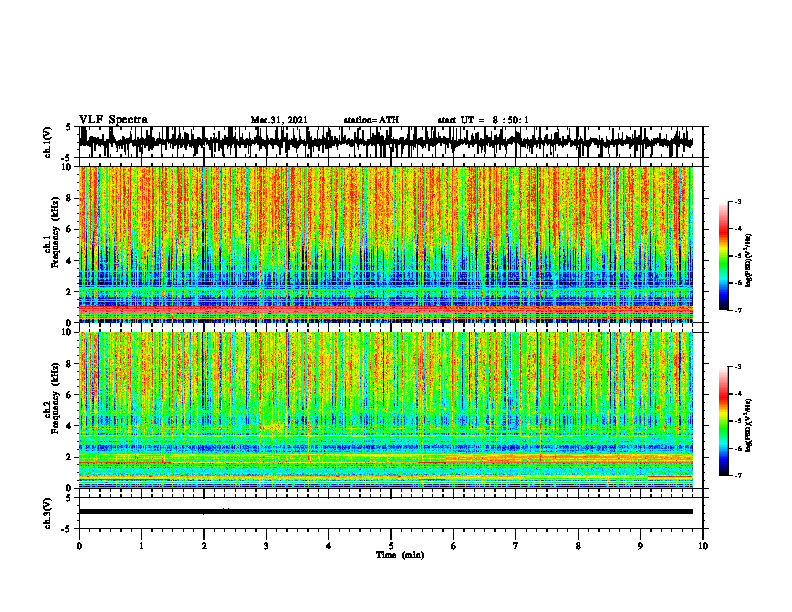
Task: Click time axis tick label "0"
Action: click(x=79, y=546)
